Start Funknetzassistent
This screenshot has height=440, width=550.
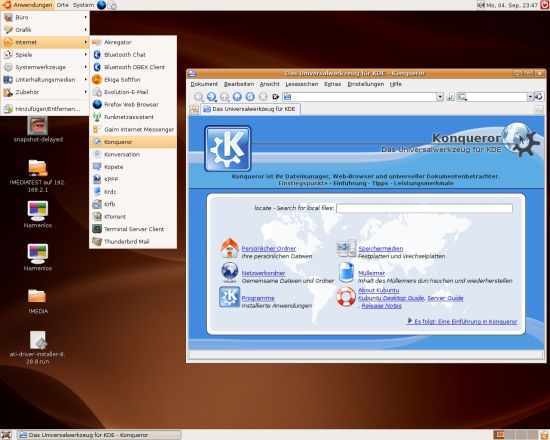(x=133, y=117)
